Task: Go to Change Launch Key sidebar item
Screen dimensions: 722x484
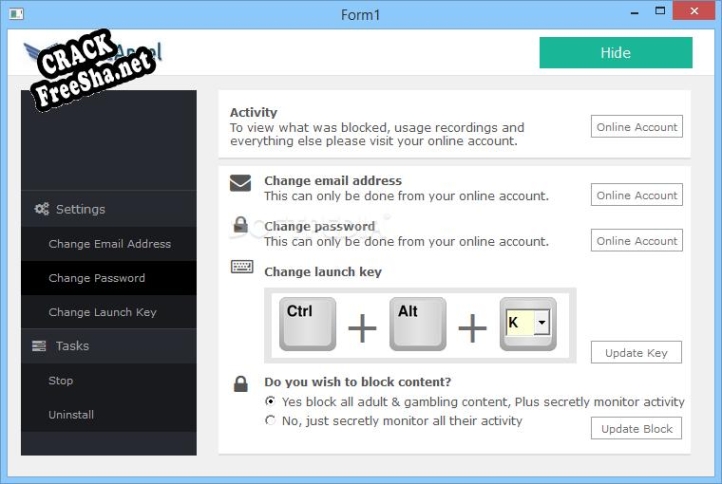Action: 103,312
